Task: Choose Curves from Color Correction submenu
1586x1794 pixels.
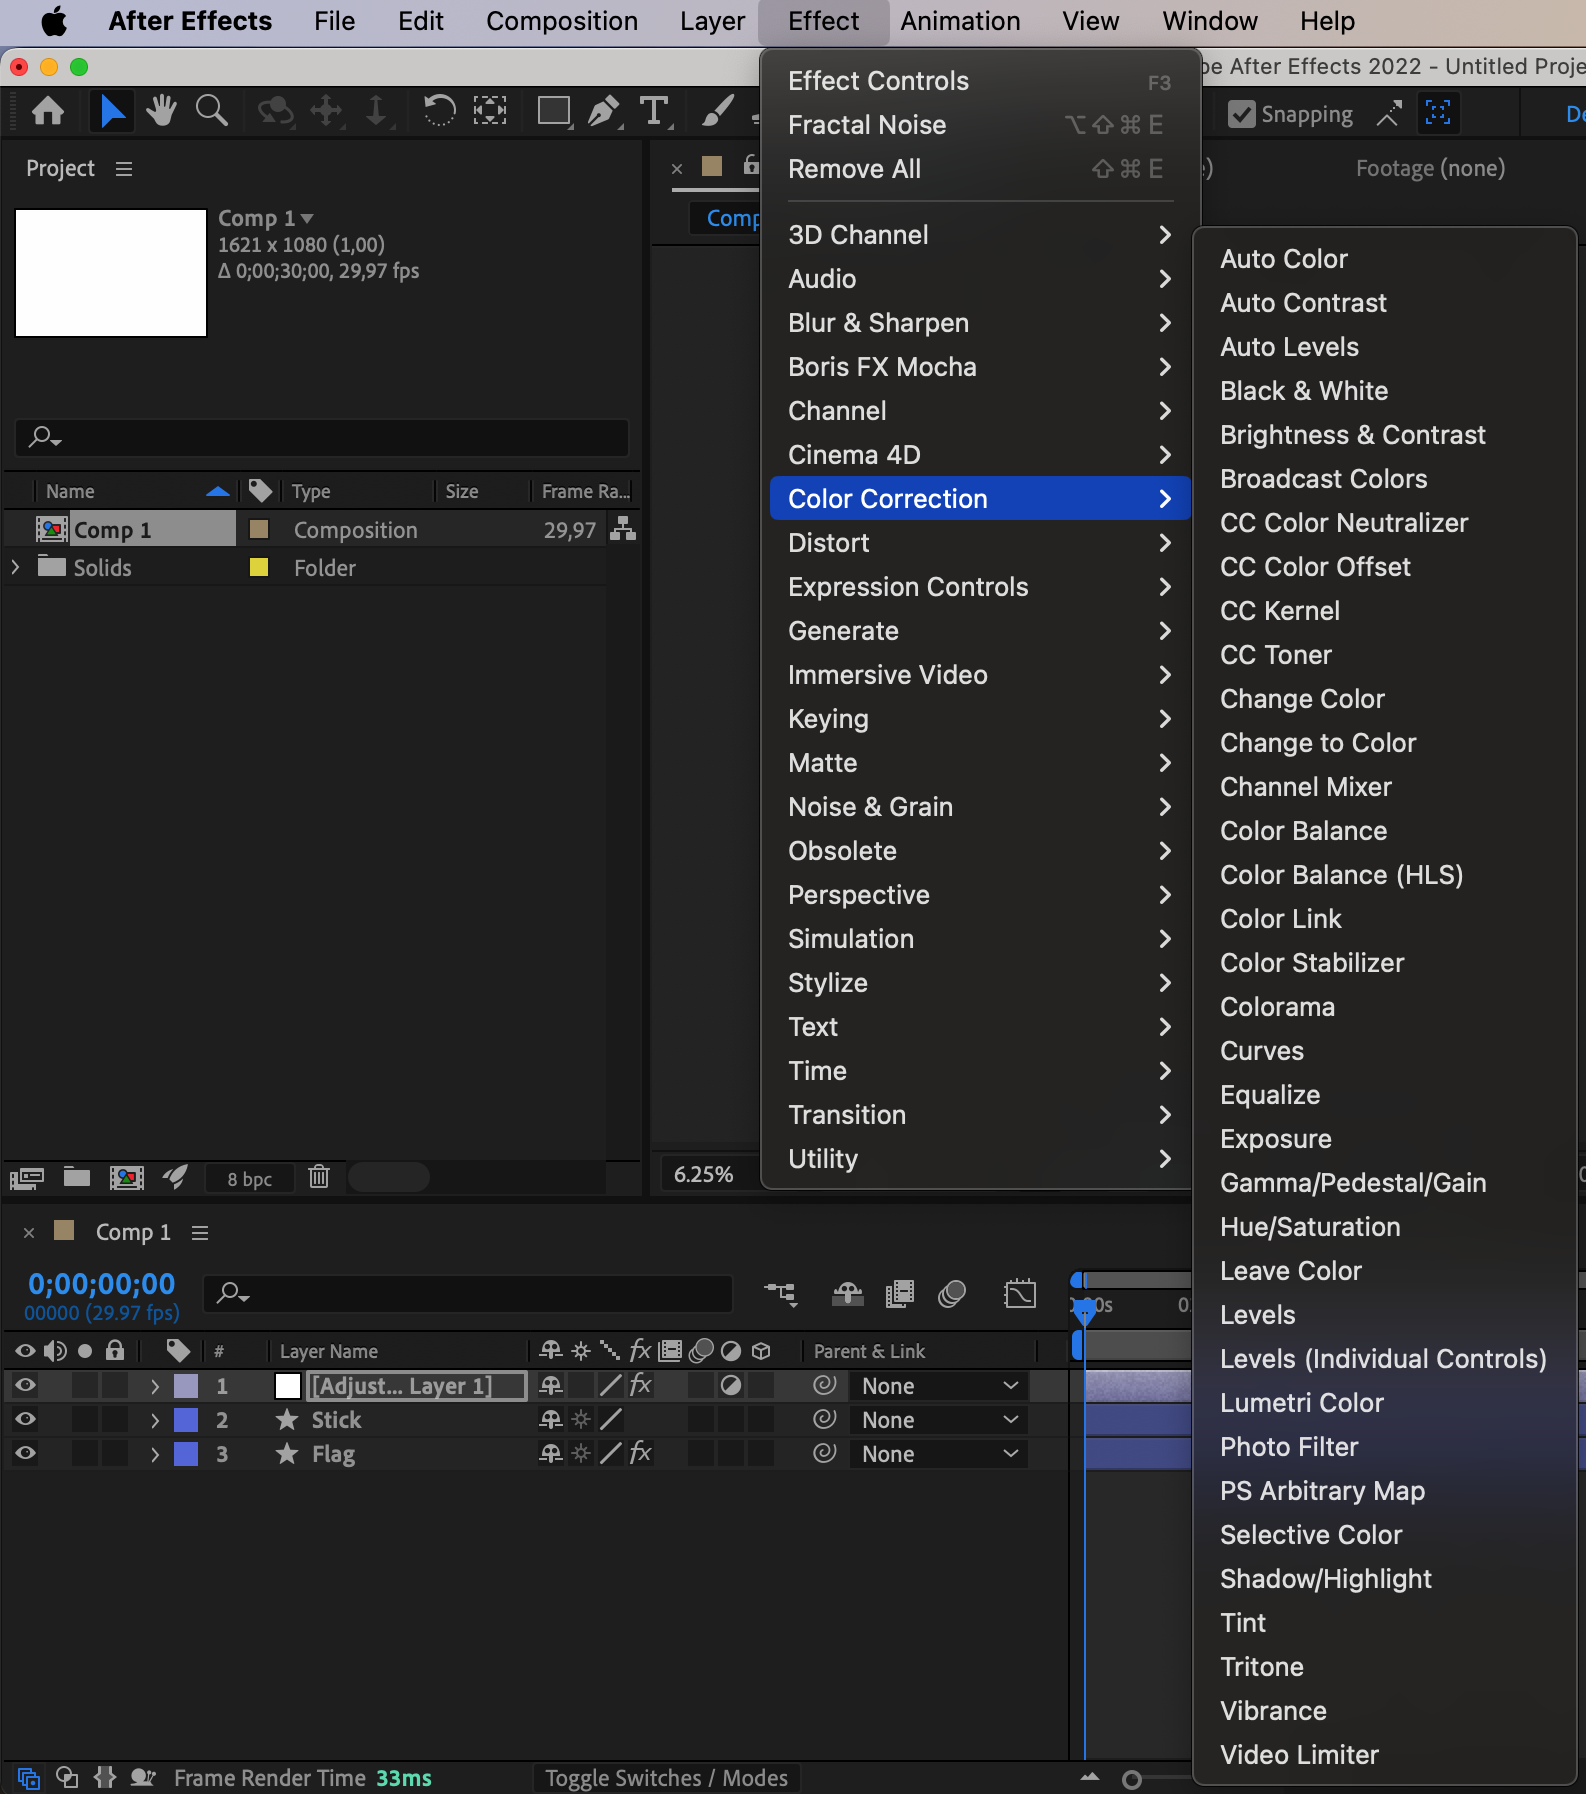Action: (1262, 1051)
